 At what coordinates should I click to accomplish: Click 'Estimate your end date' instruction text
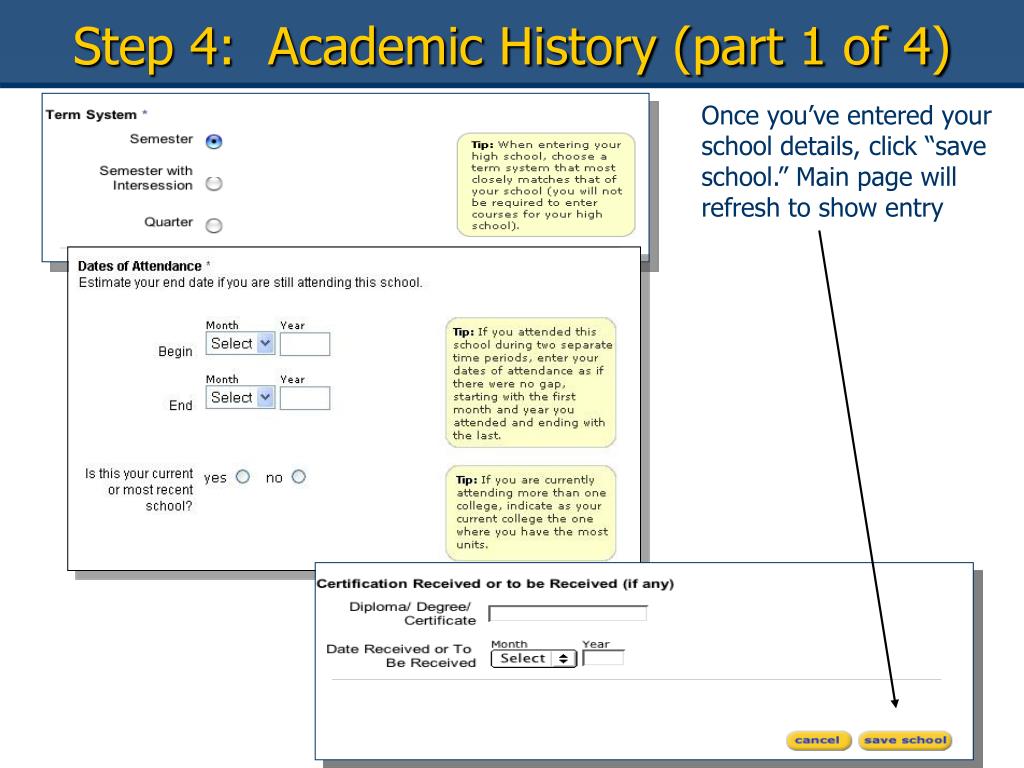pos(250,283)
